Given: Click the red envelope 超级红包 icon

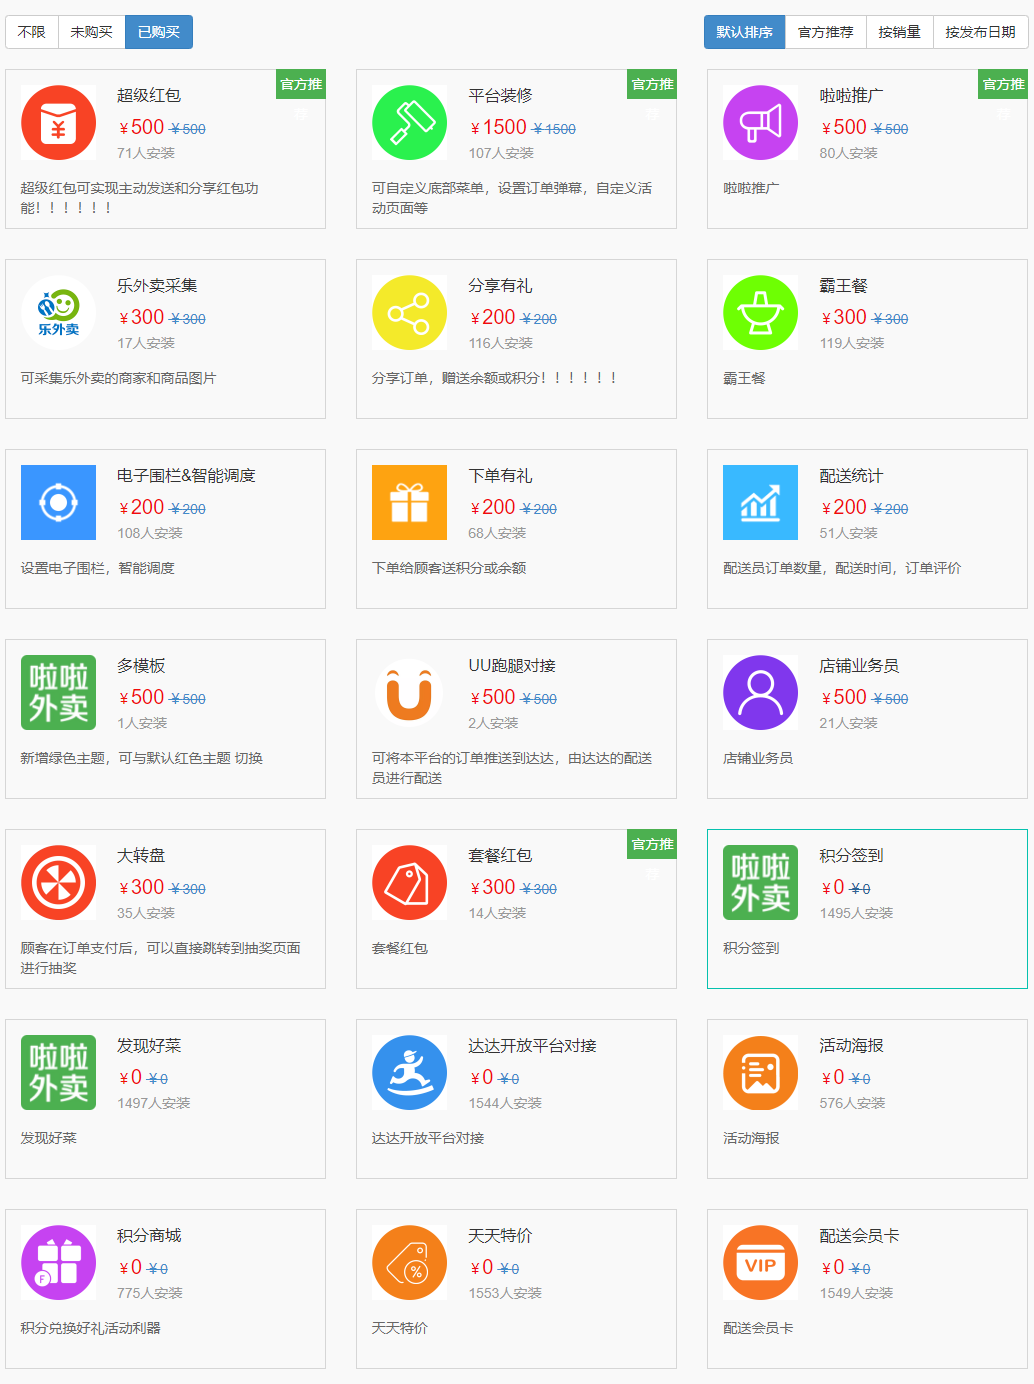Looking at the screenshot, I should (58, 123).
